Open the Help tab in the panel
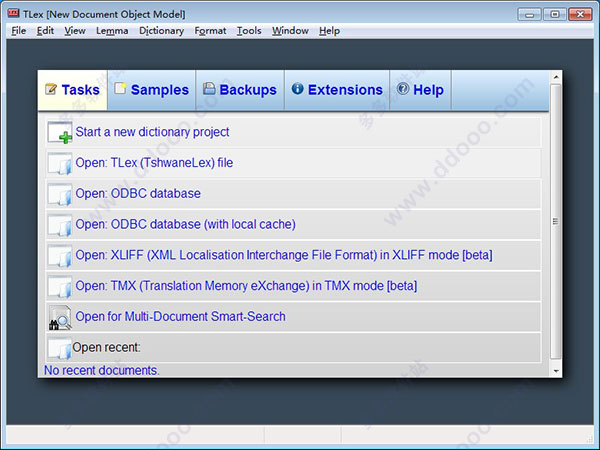 coord(421,90)
